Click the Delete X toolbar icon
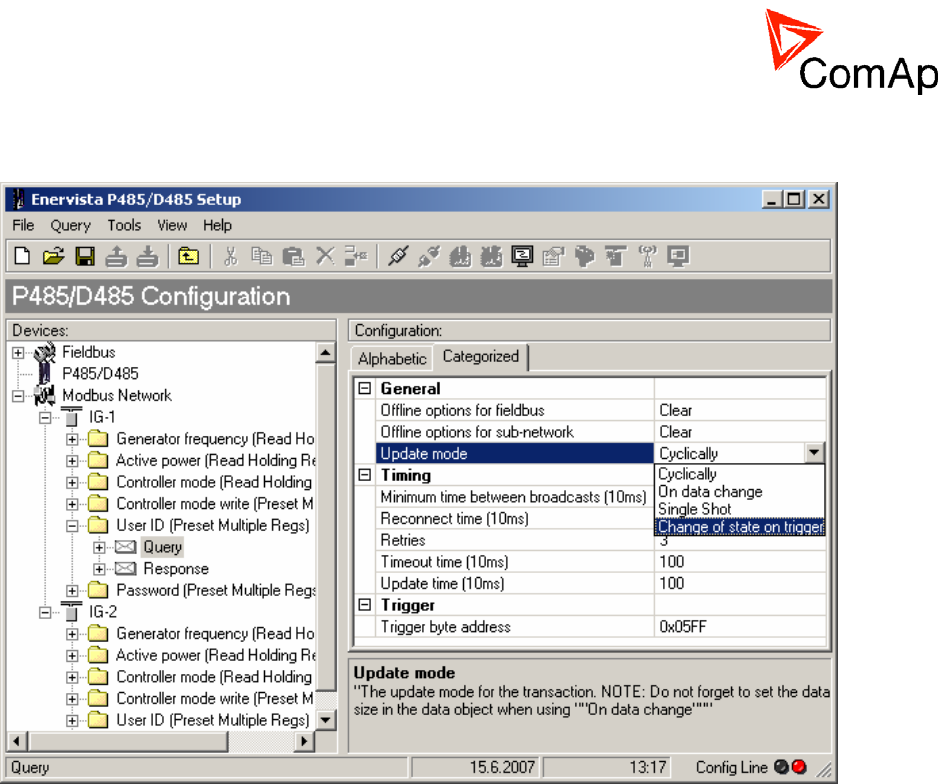Viewport: 938px width, 784px height. pyautogui.click(x=325, y=256)
